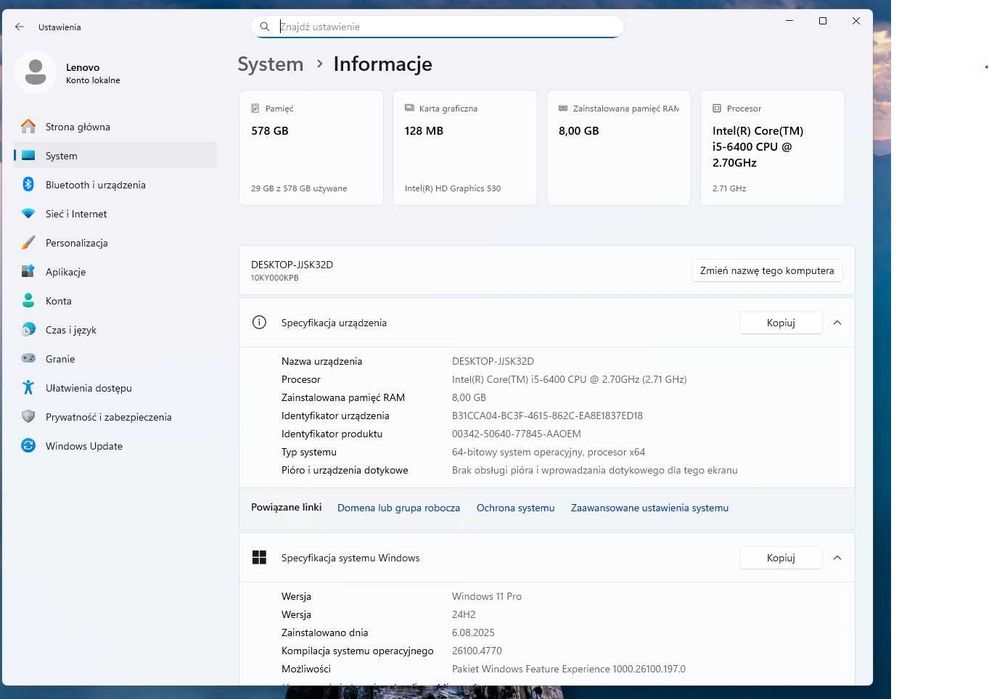This screenshot has width=989, height=699.
Task: Open Zaawansowane ustawienia systemu link
Action: (x=650, y=508)
